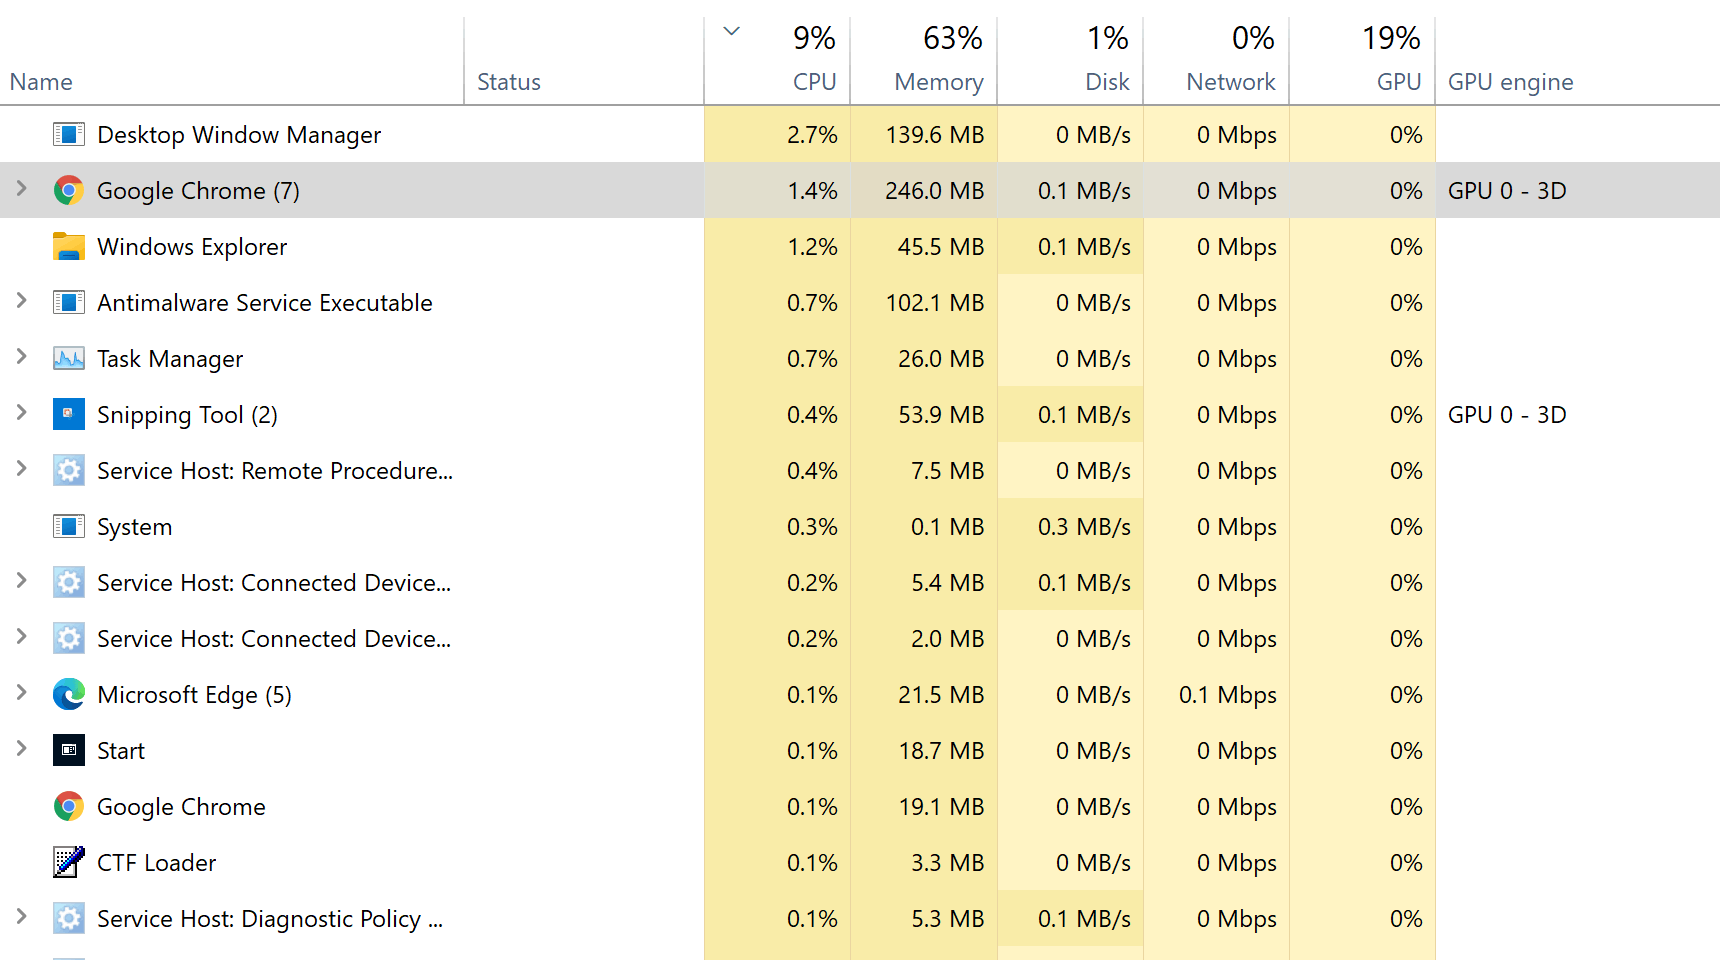Click the Task Manager graph icon

coord(68,358)
